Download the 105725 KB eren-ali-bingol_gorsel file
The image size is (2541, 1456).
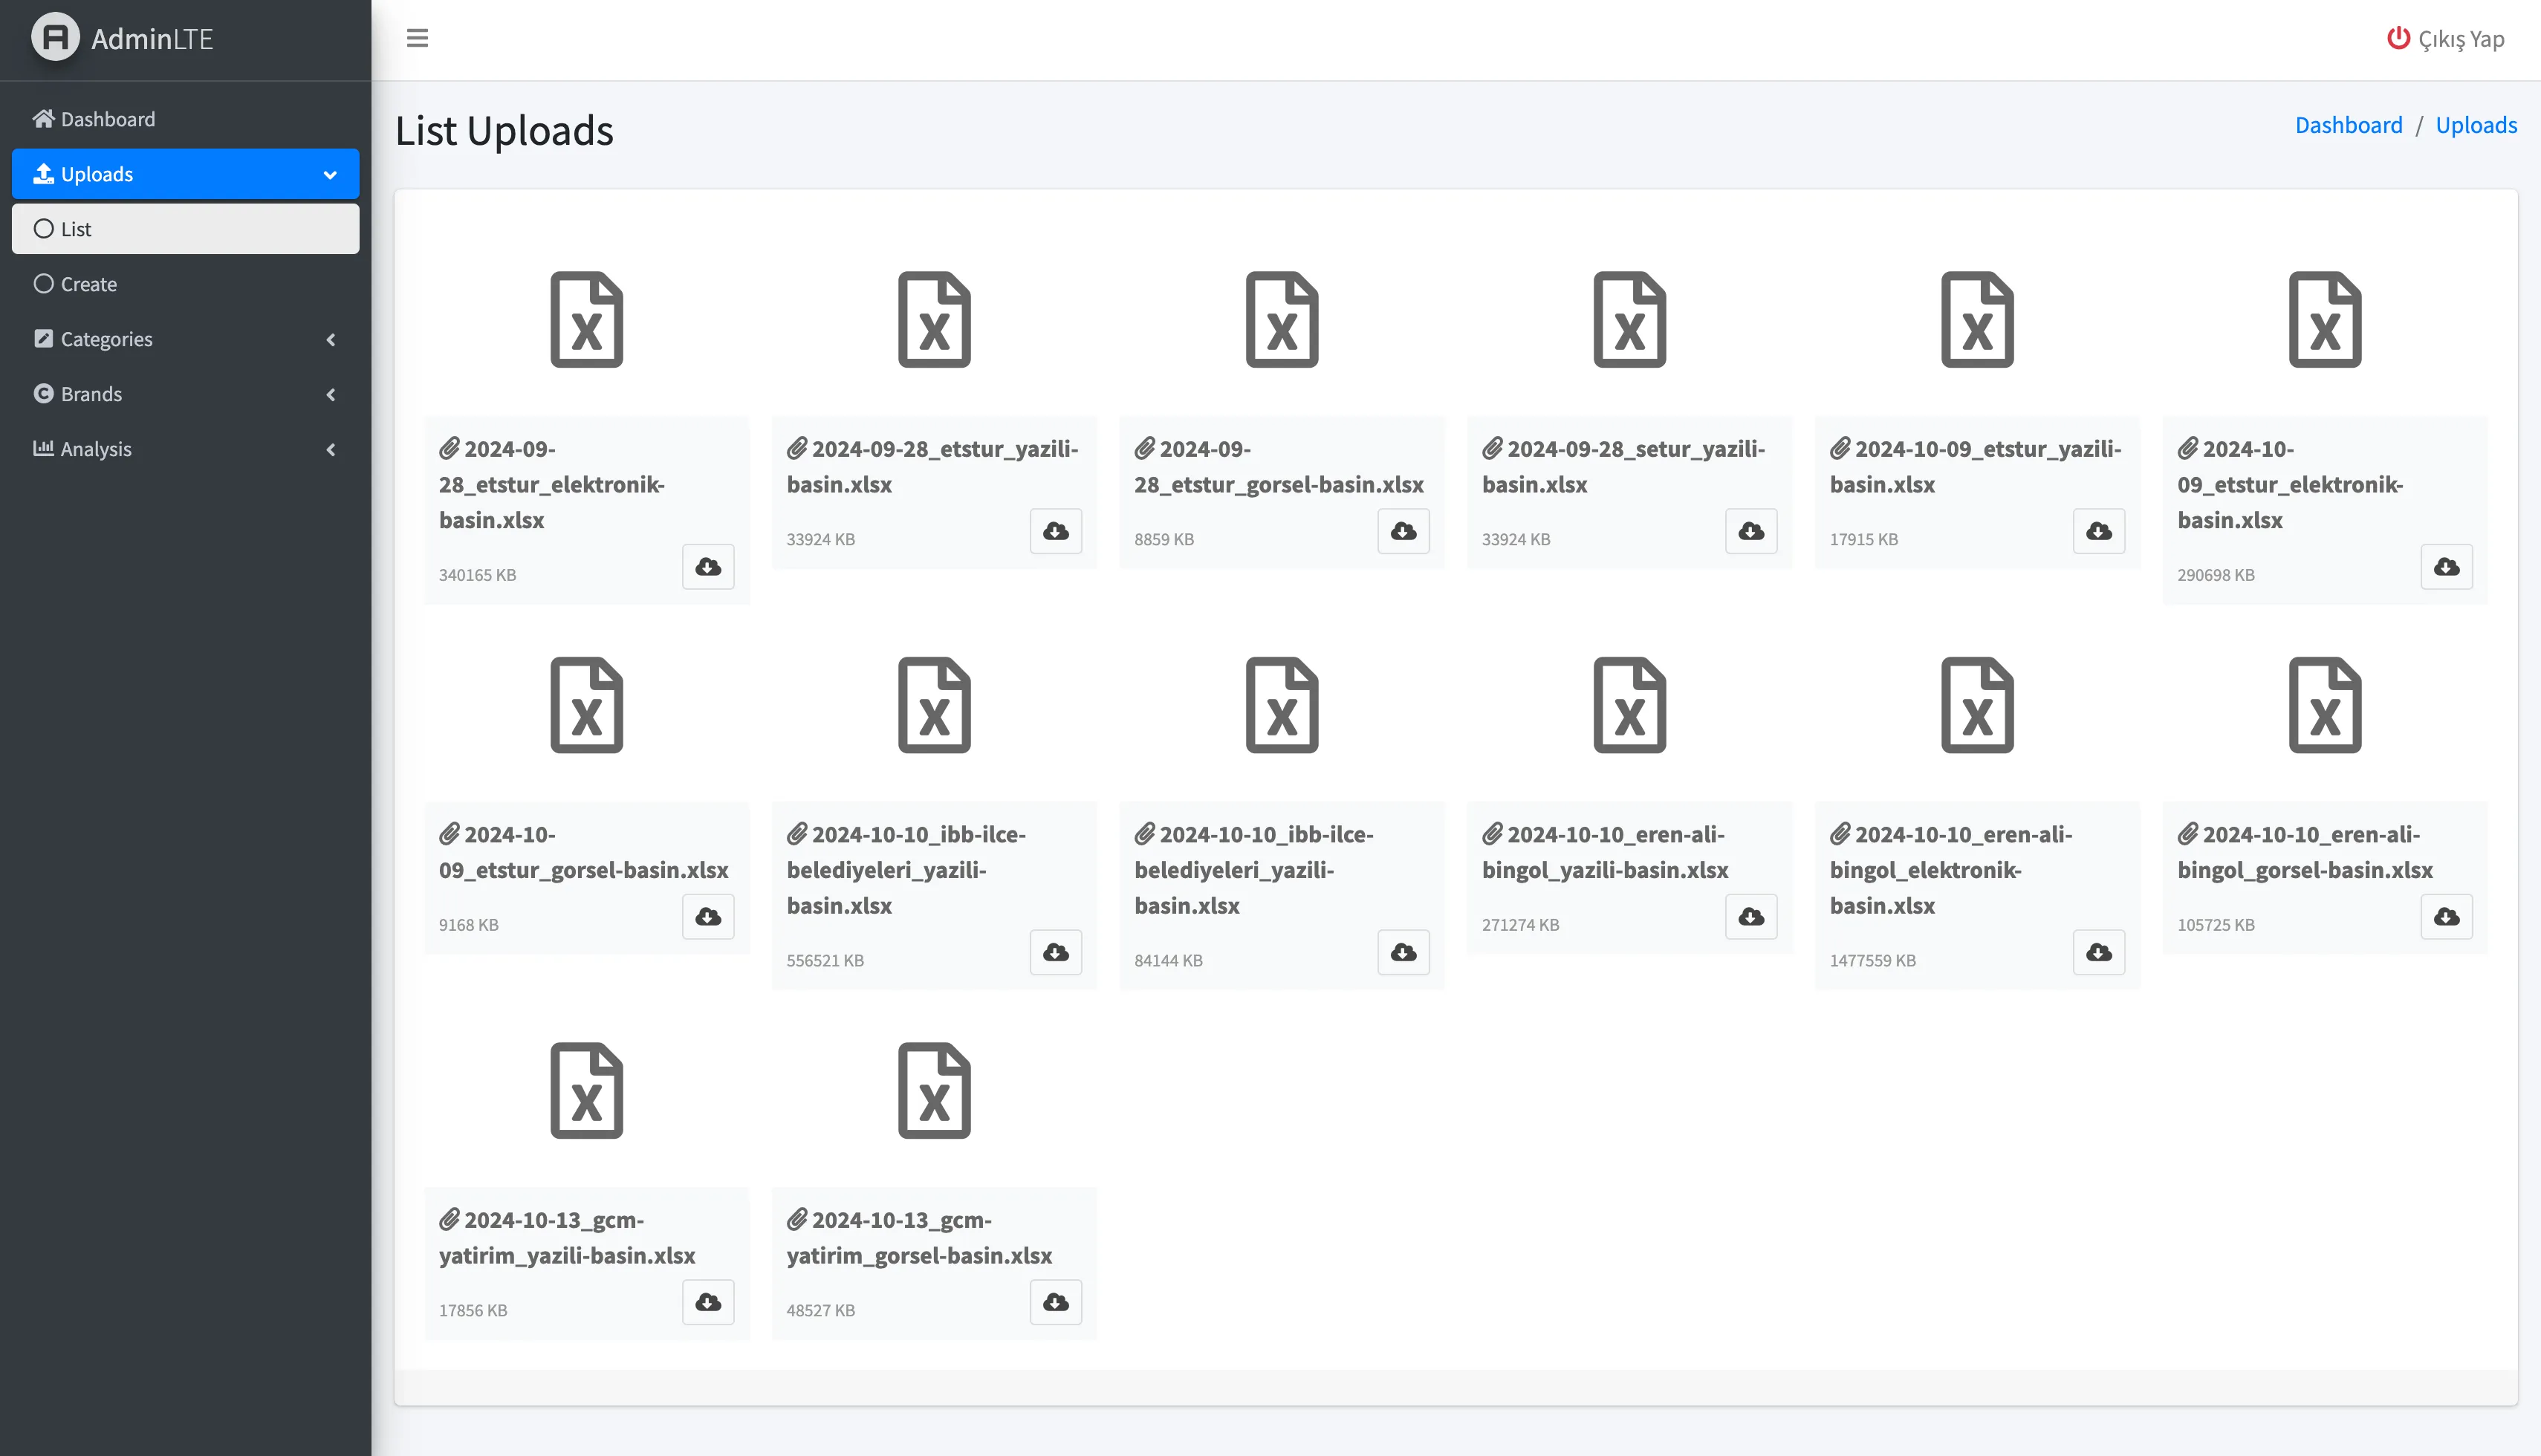click(x=2446, y=917)
